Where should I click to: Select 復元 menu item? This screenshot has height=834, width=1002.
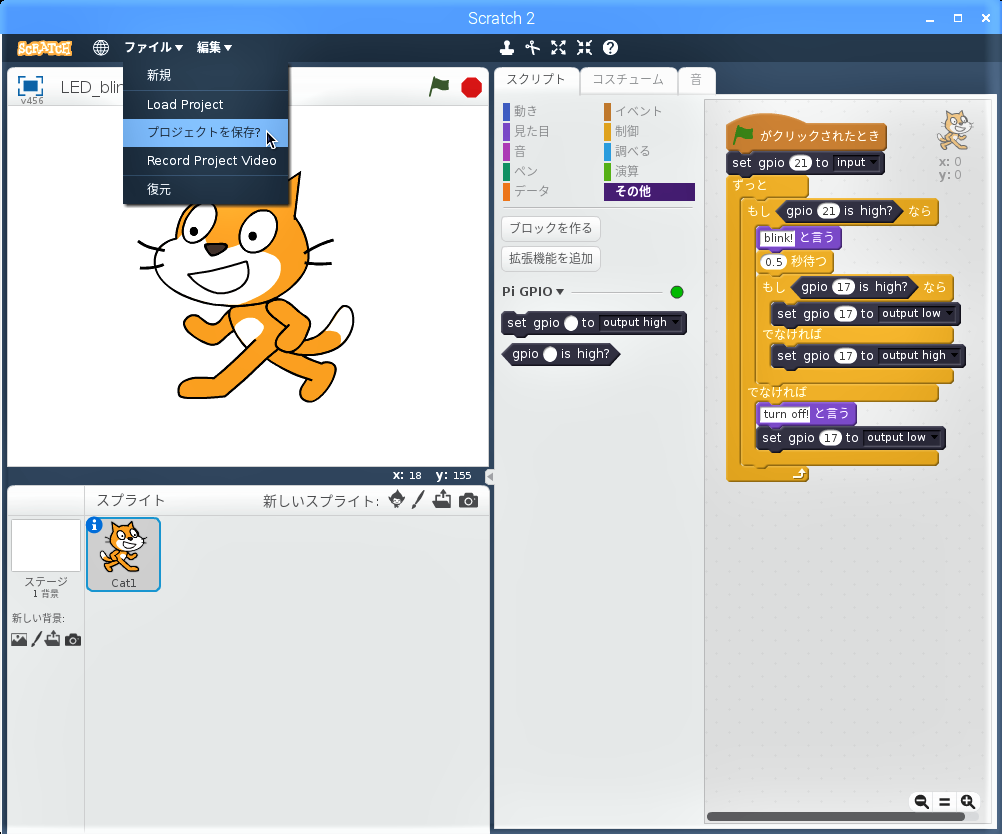coord(206,190)
